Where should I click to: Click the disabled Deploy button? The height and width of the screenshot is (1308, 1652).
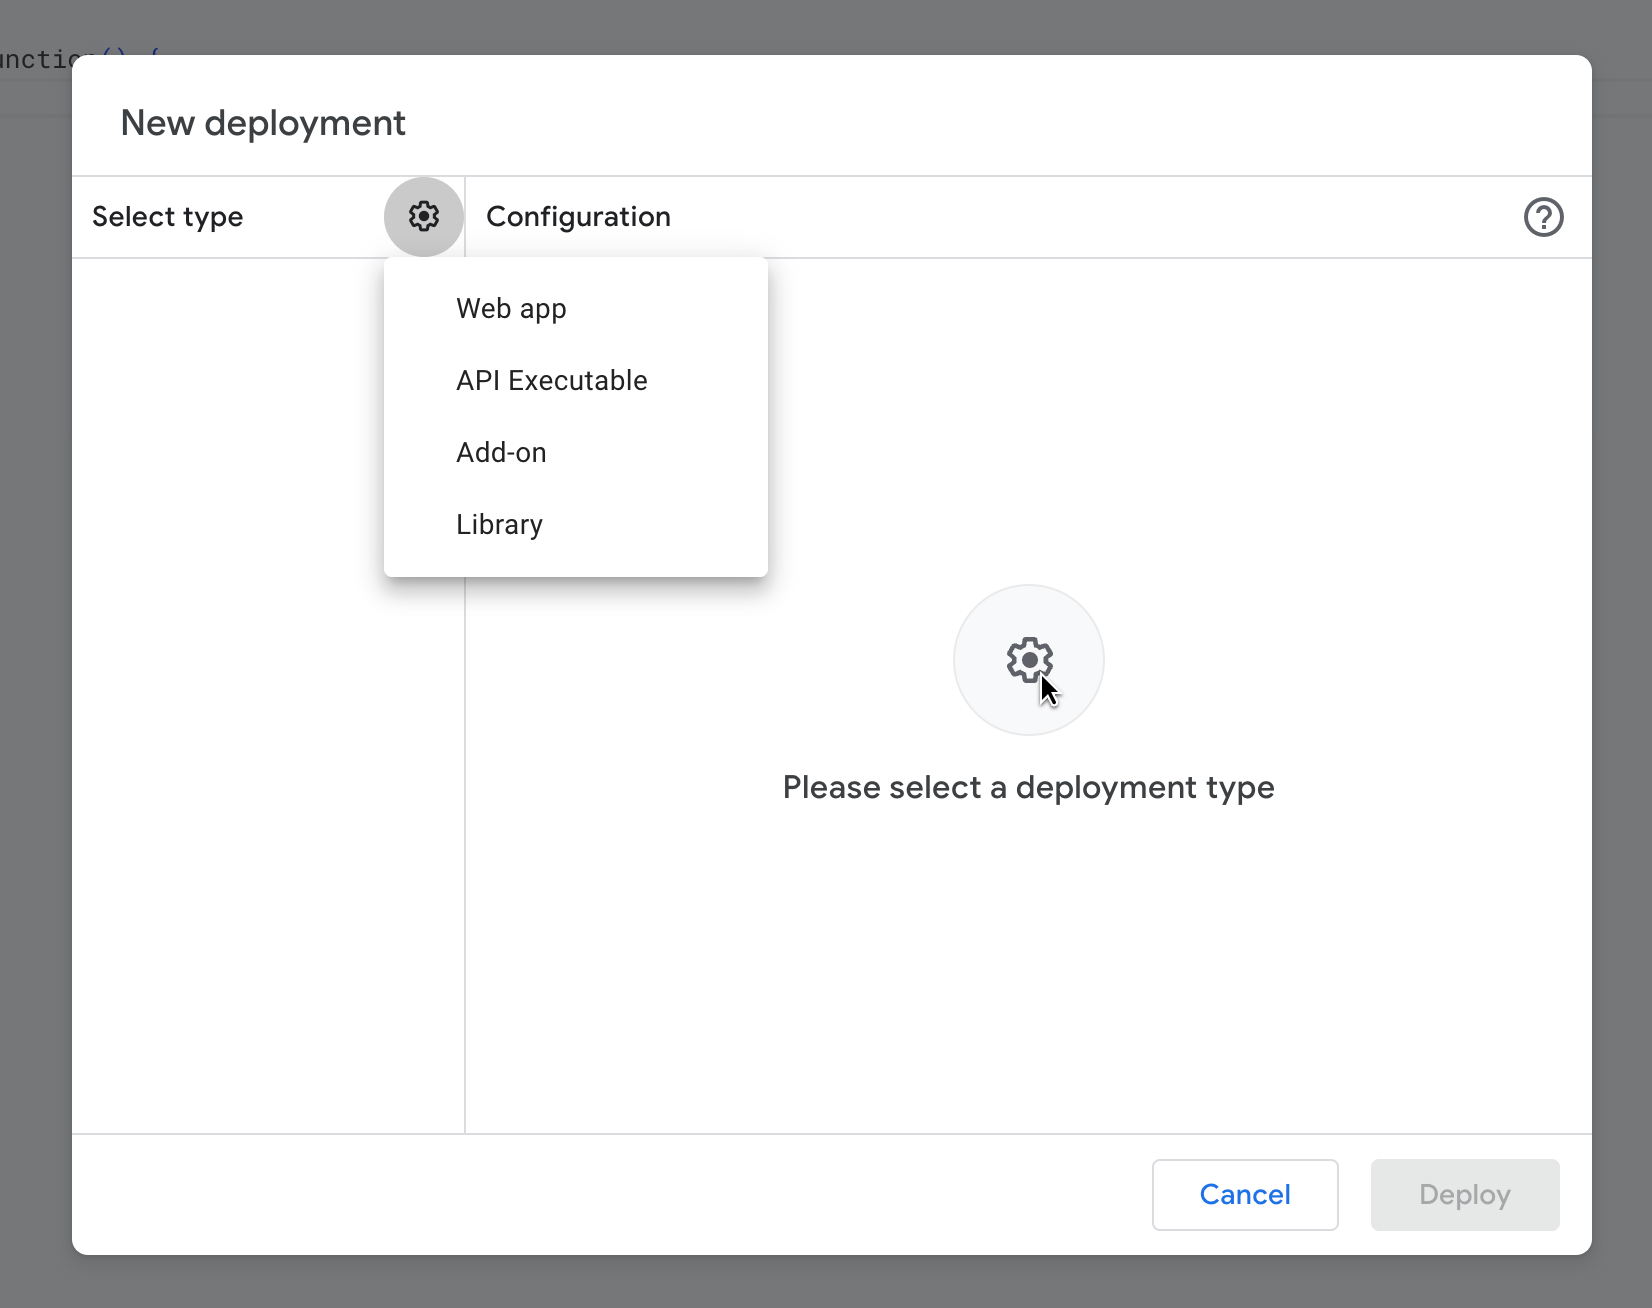click(1464, 1195)
